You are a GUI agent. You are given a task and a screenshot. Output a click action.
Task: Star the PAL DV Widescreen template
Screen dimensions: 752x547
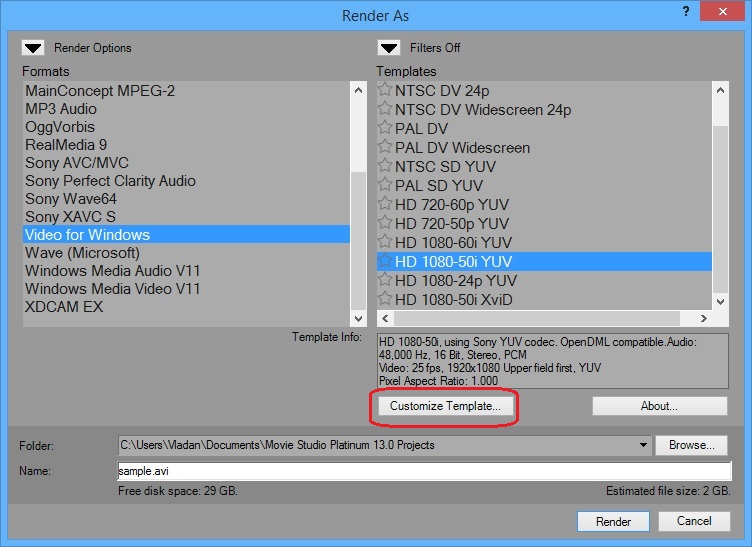click(x=385, y=148)
